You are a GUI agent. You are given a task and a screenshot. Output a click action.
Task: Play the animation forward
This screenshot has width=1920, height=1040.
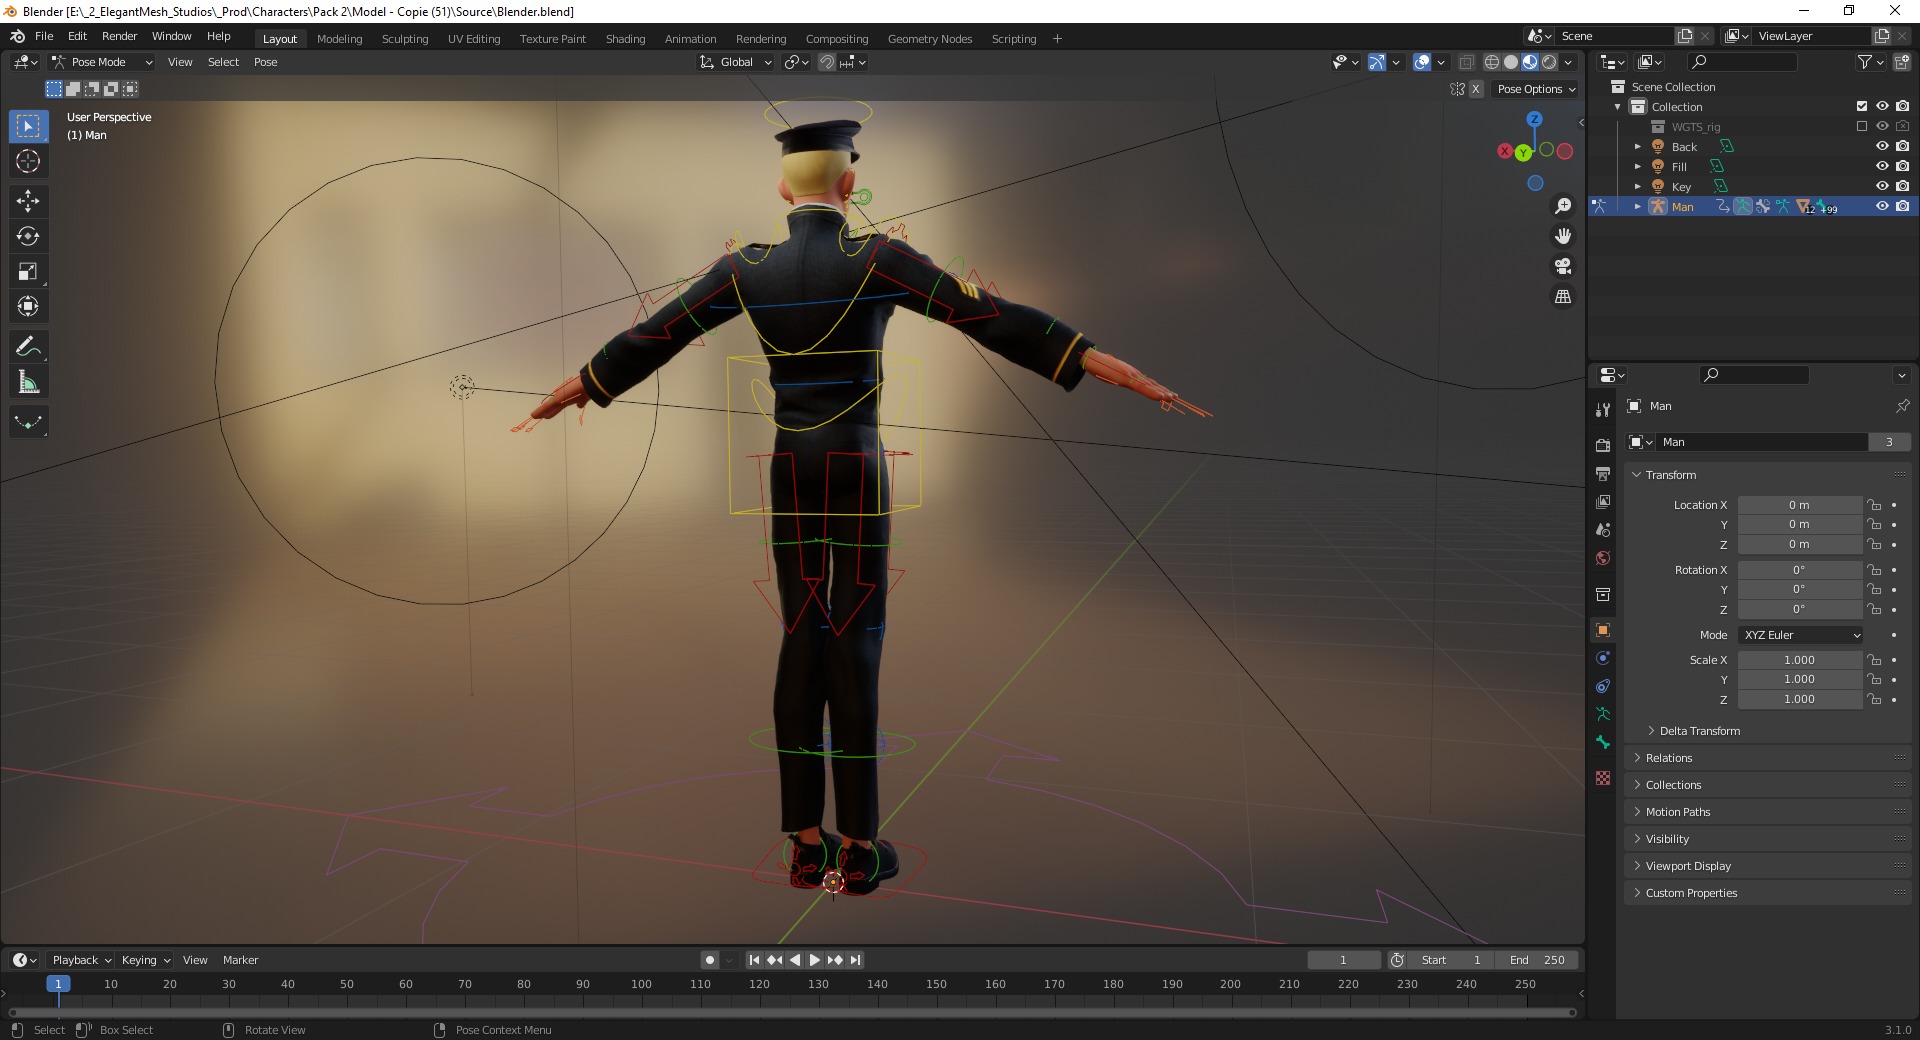815,960
